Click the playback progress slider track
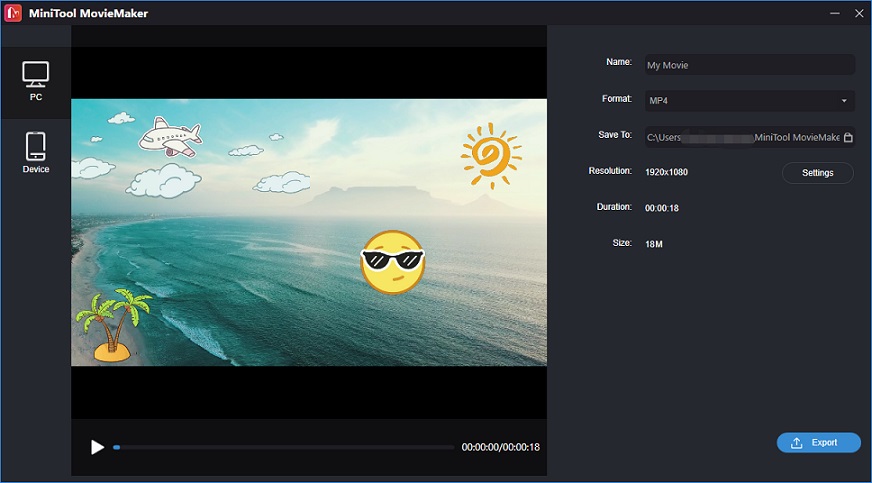 (284, 447)
